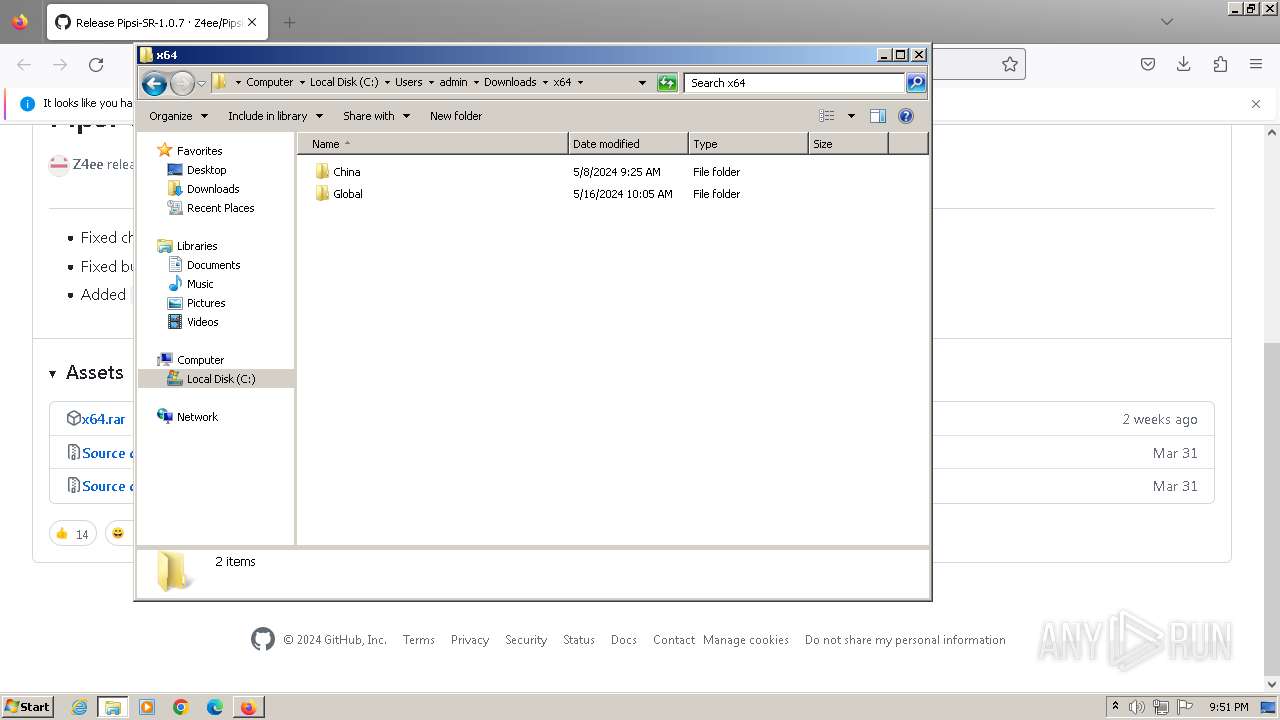Click the New folder button
1280x720 pixels.
[456, 116]
